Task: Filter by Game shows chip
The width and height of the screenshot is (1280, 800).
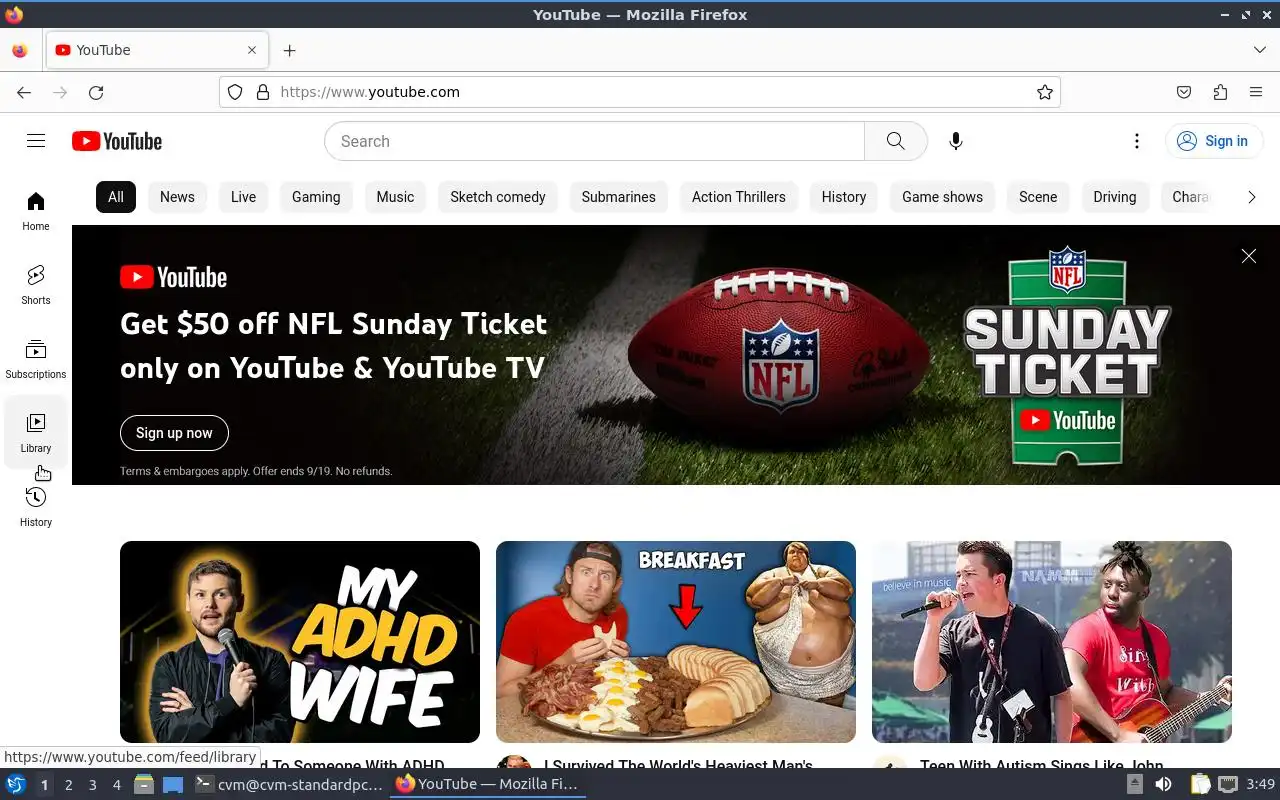Action: (x=942, y=197)
